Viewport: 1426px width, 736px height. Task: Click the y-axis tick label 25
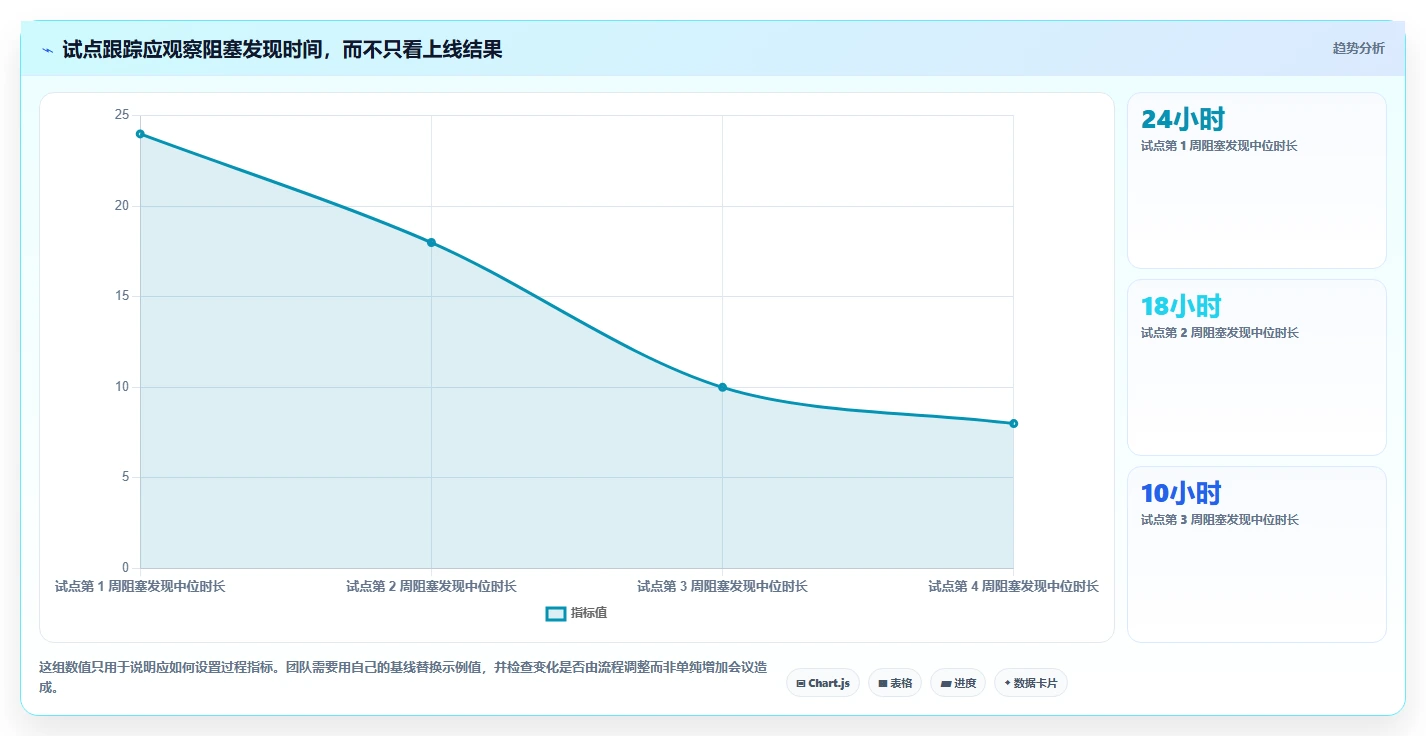(122, 115)
